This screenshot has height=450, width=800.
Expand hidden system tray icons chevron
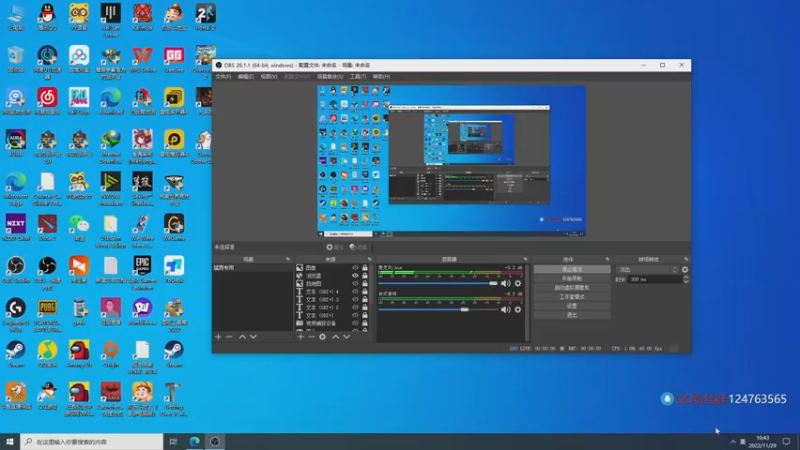[x=733, y=442]
